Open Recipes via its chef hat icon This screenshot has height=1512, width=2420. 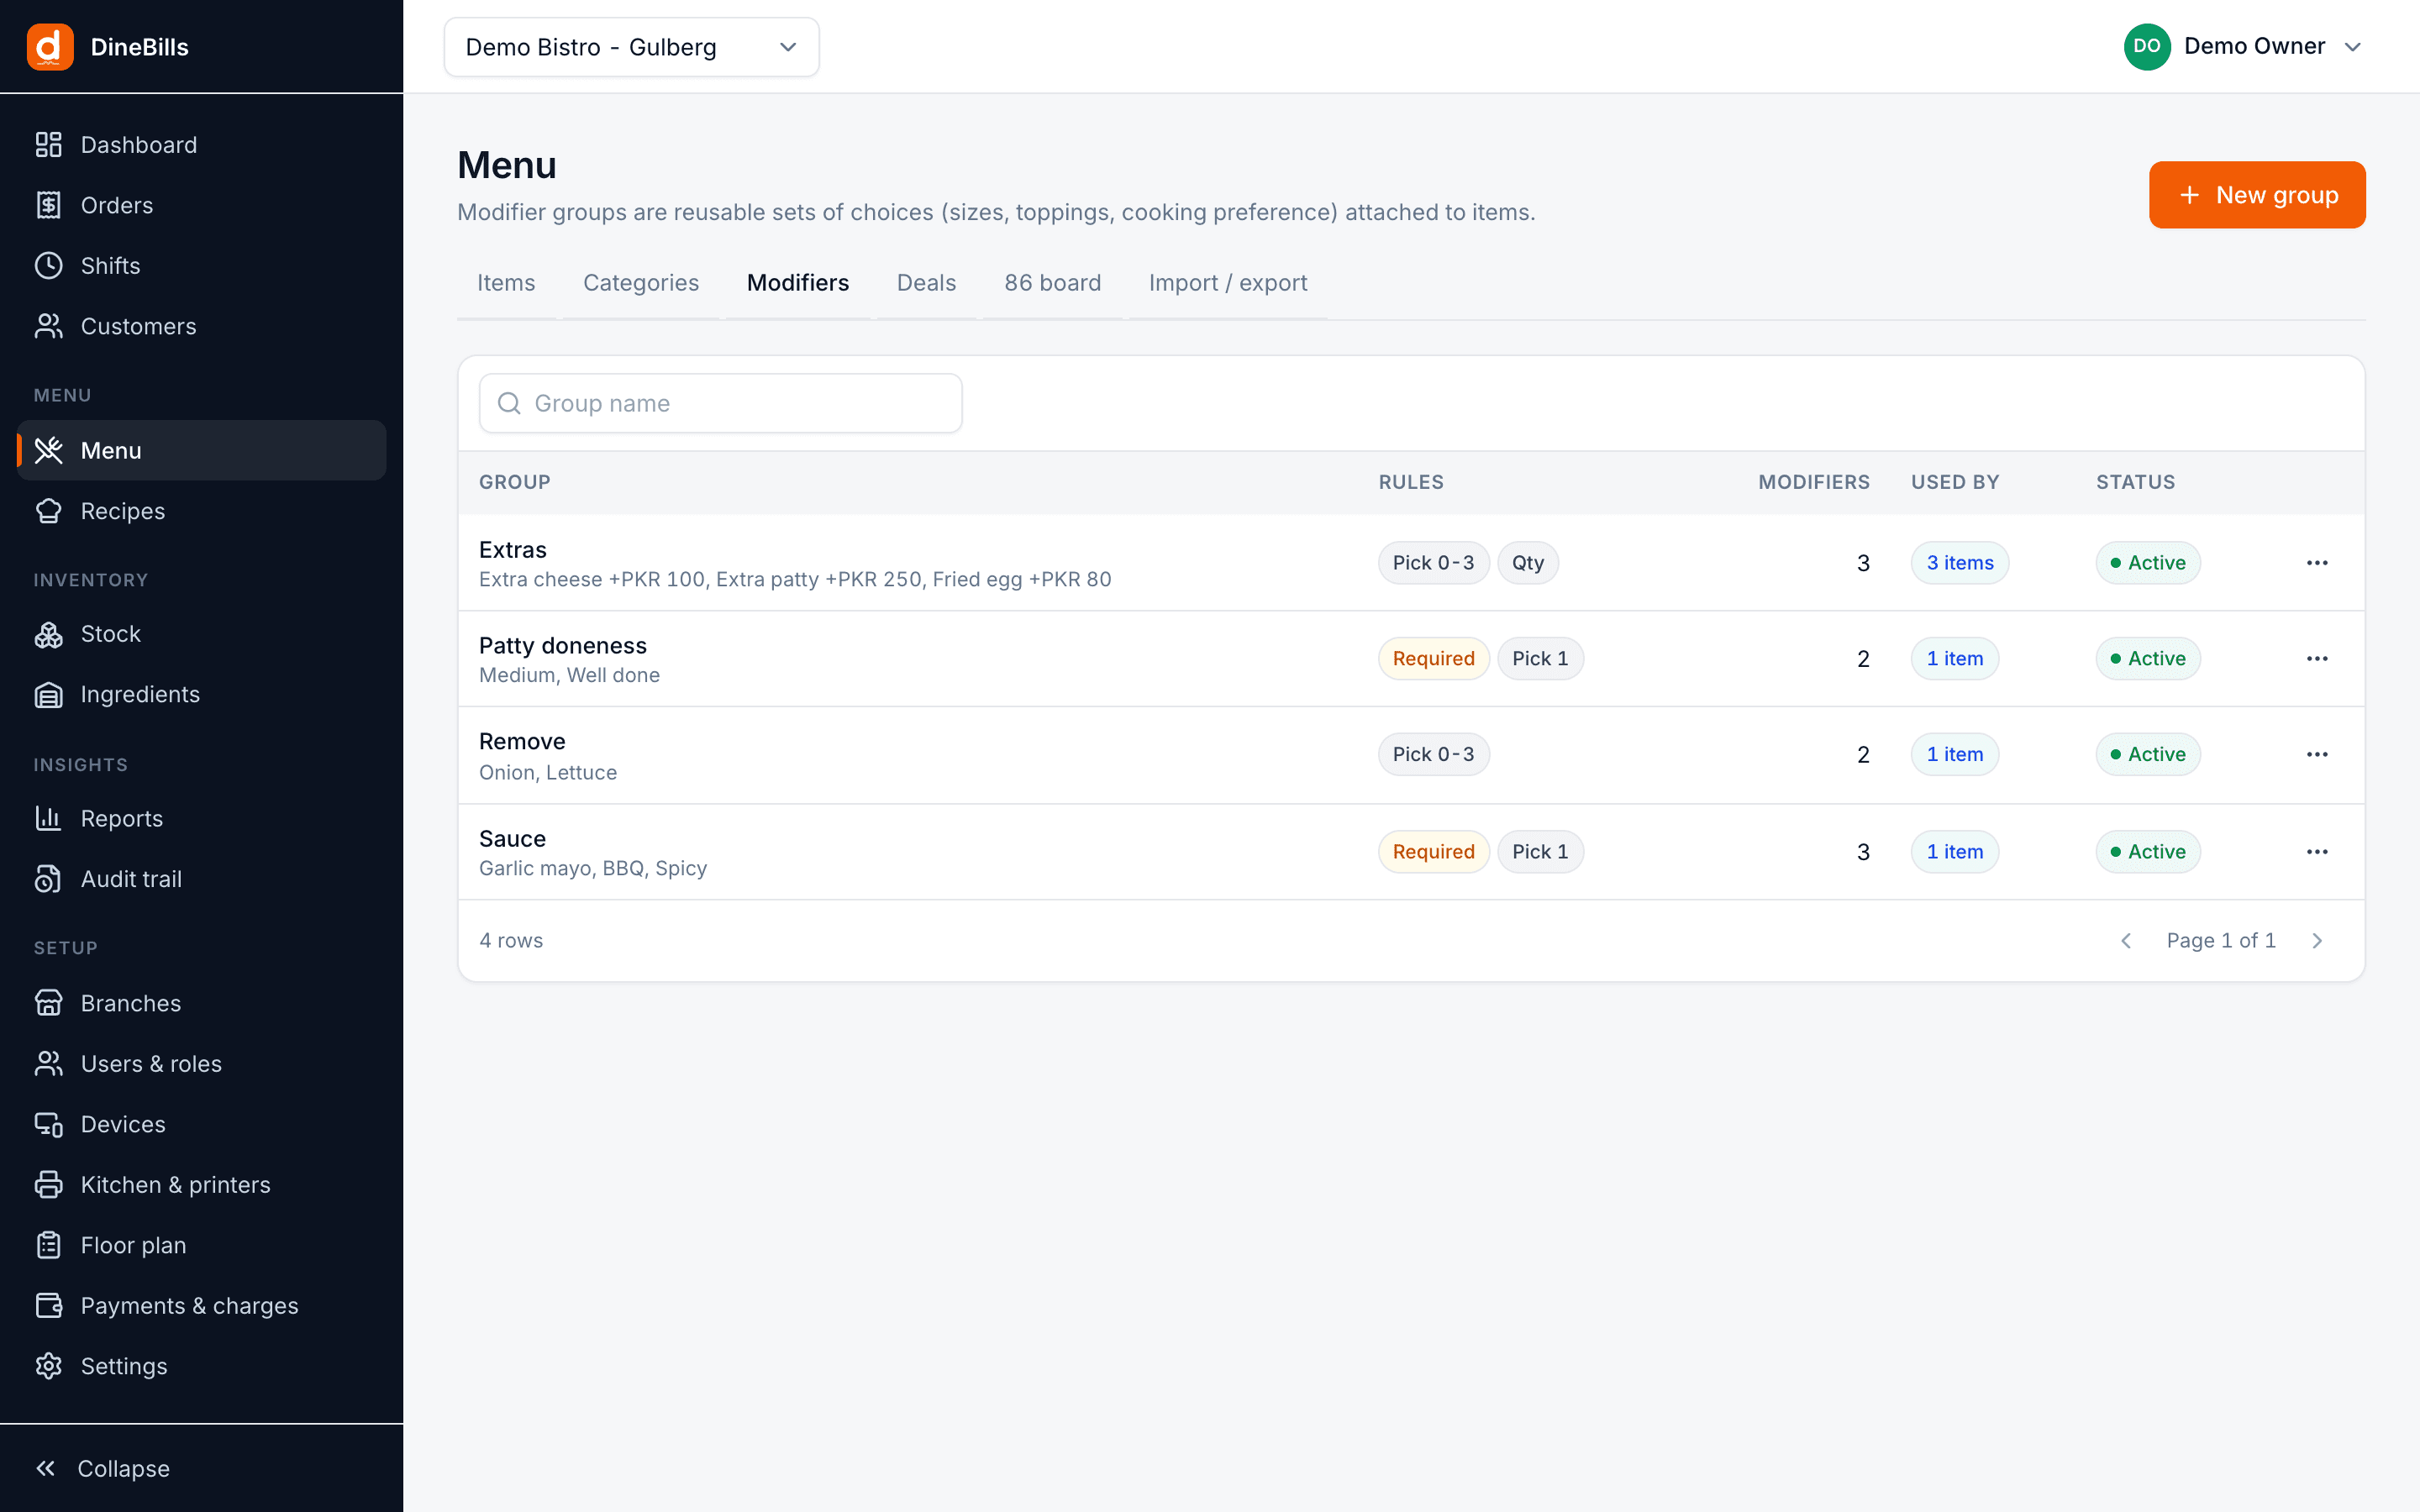(x=49, y=511)
